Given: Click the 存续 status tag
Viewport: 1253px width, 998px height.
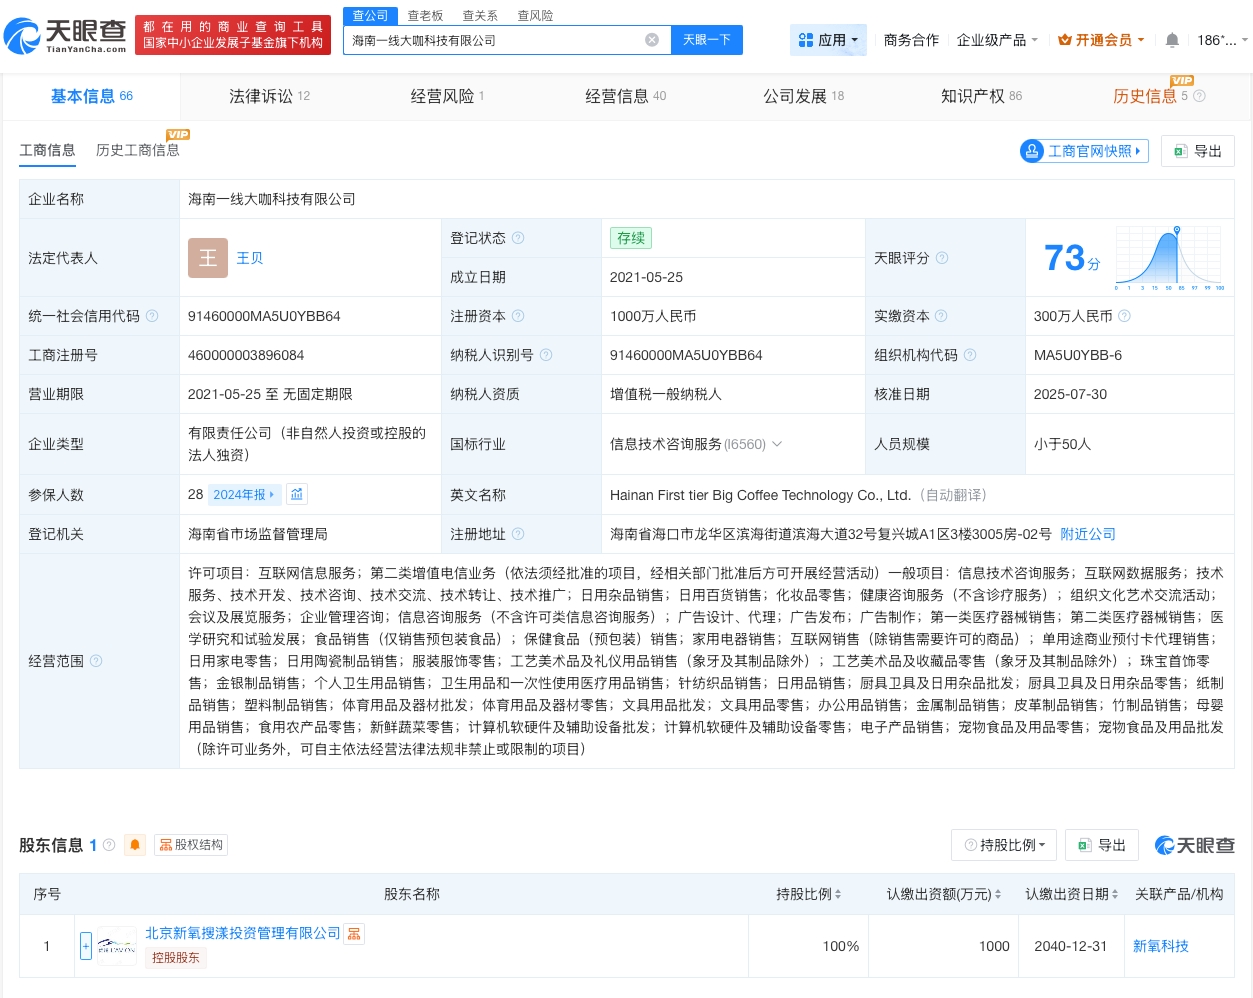Looking at the screenshot, I should (x=631, y=238).
